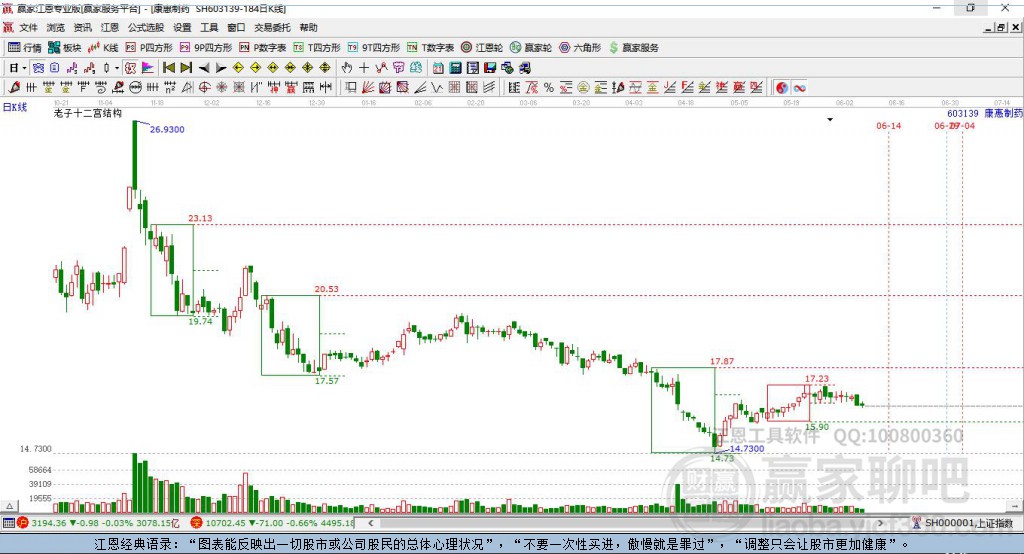Open the 9T四方形 tool
This screenshot has height=554, width=1024.
pyautogui.click(x=374, y=48)
